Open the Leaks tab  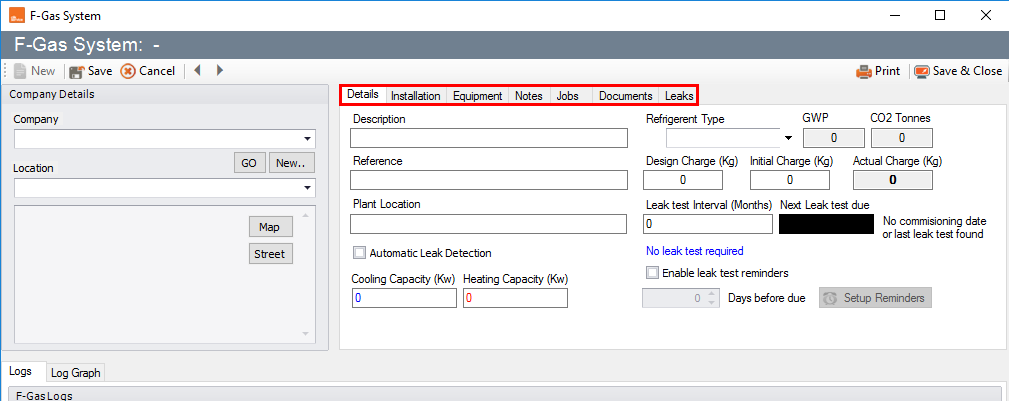[x=679, y=96]
